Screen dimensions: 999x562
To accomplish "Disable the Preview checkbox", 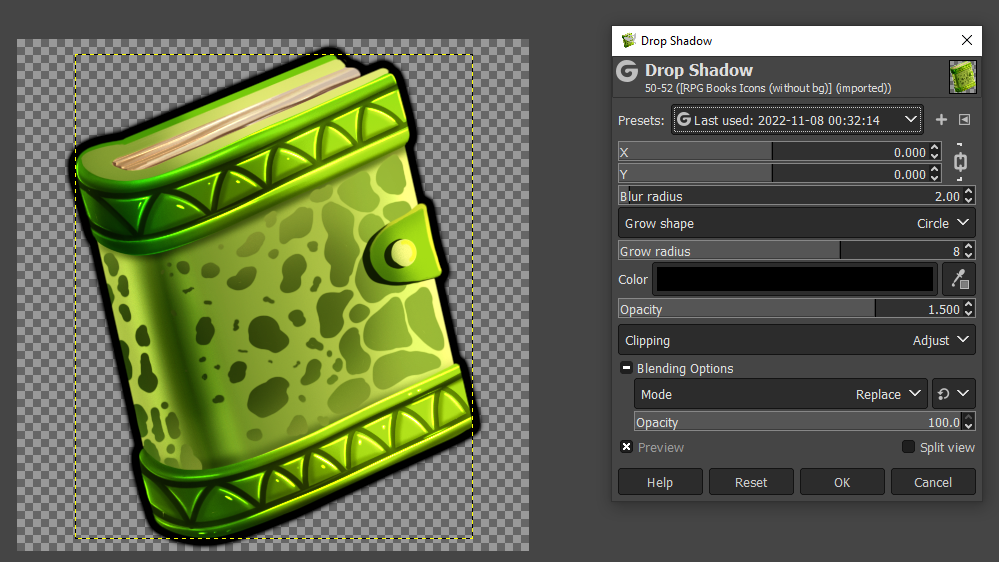I will (626, 447).
